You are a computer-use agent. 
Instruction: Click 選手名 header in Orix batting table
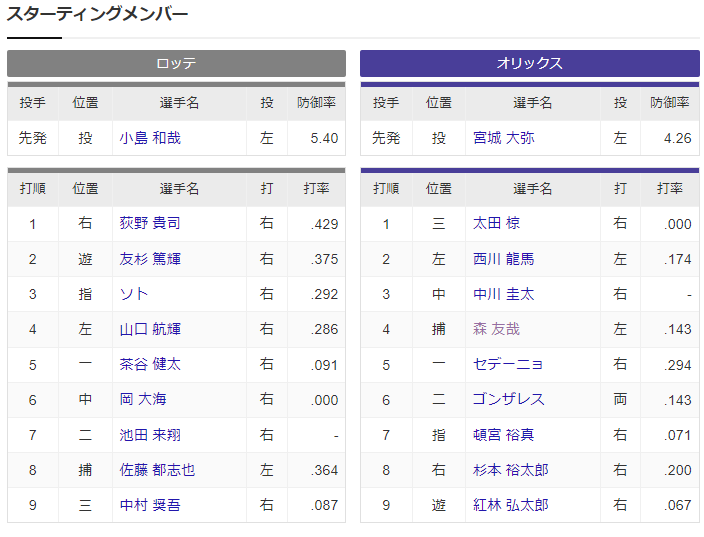pyautogui.click(x=532, y=189)
